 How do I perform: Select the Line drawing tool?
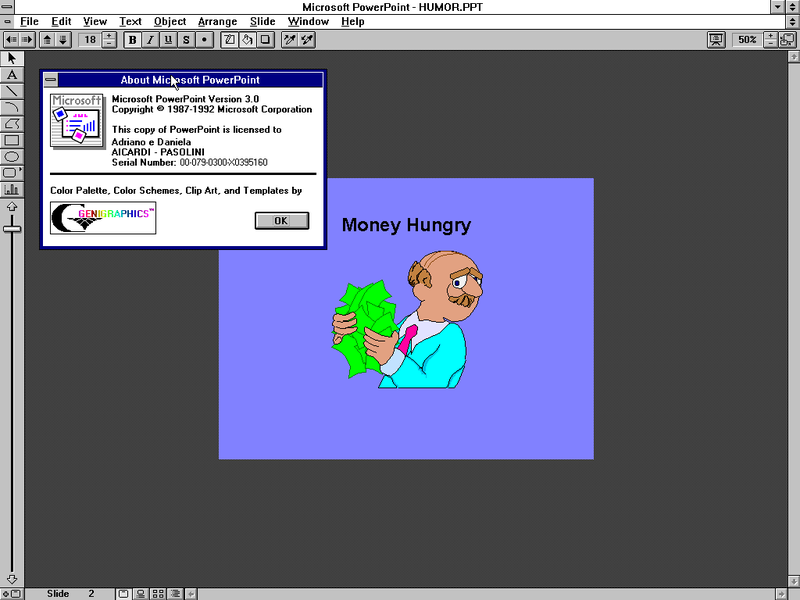(12, 91)
